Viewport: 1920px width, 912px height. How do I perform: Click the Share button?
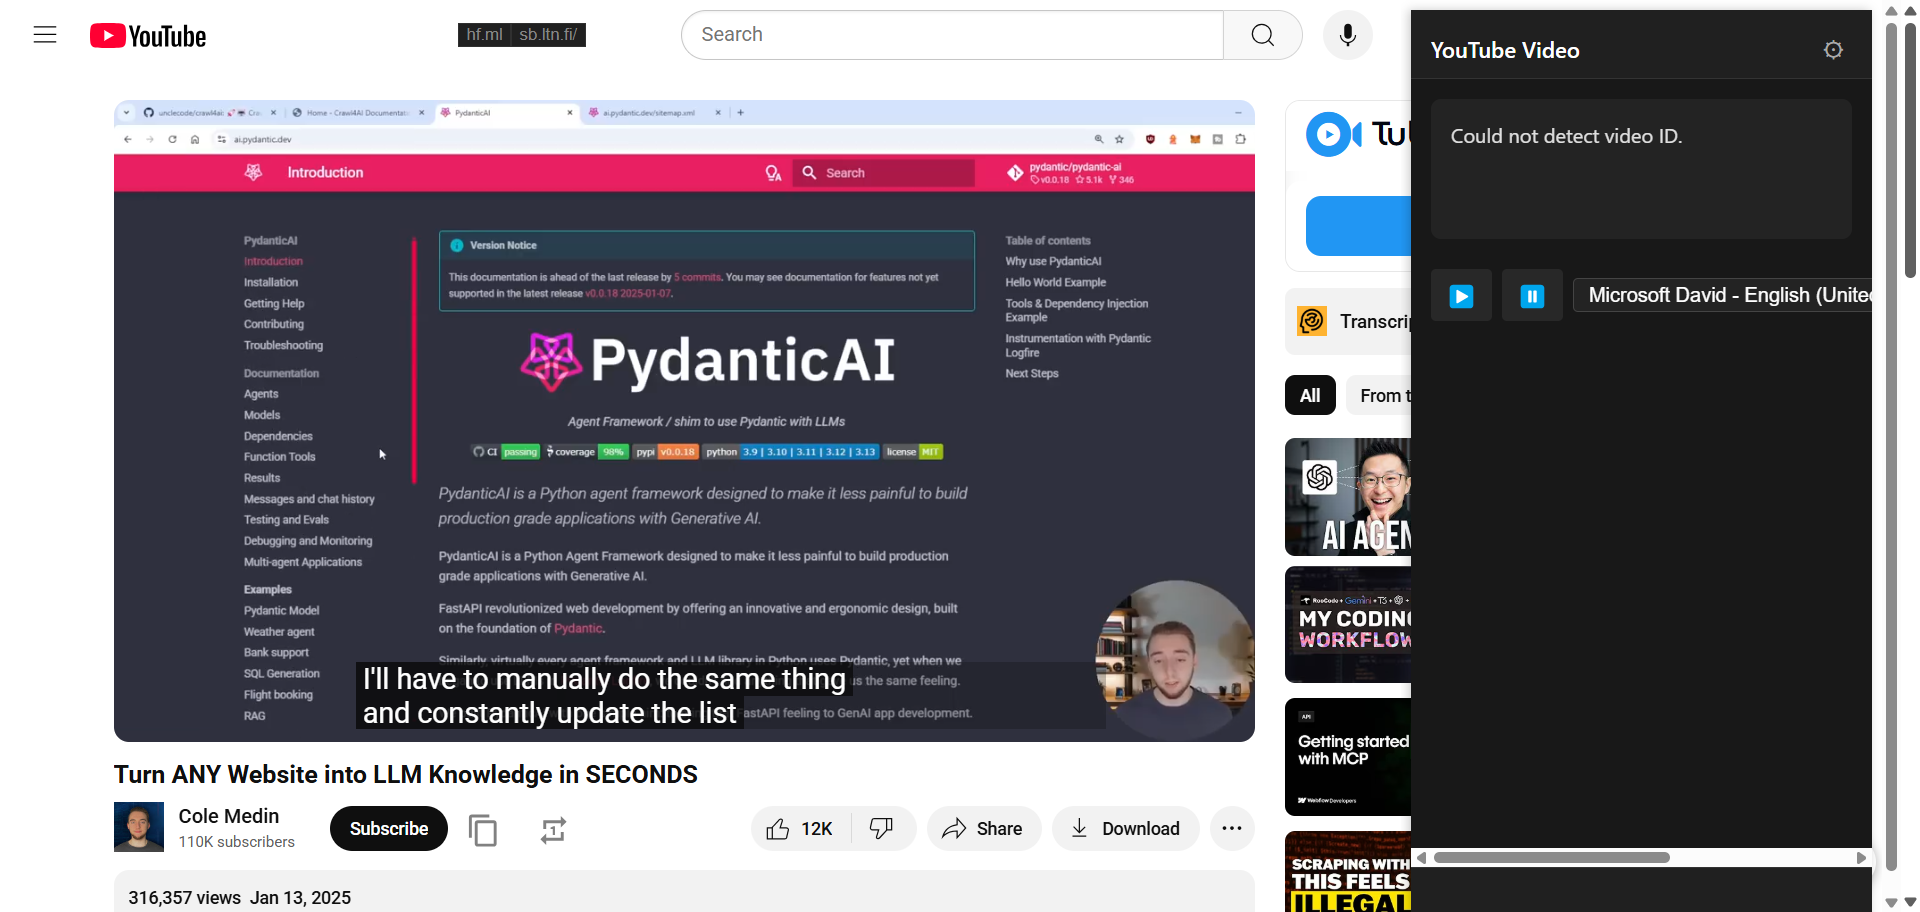[x=984, y=829]
